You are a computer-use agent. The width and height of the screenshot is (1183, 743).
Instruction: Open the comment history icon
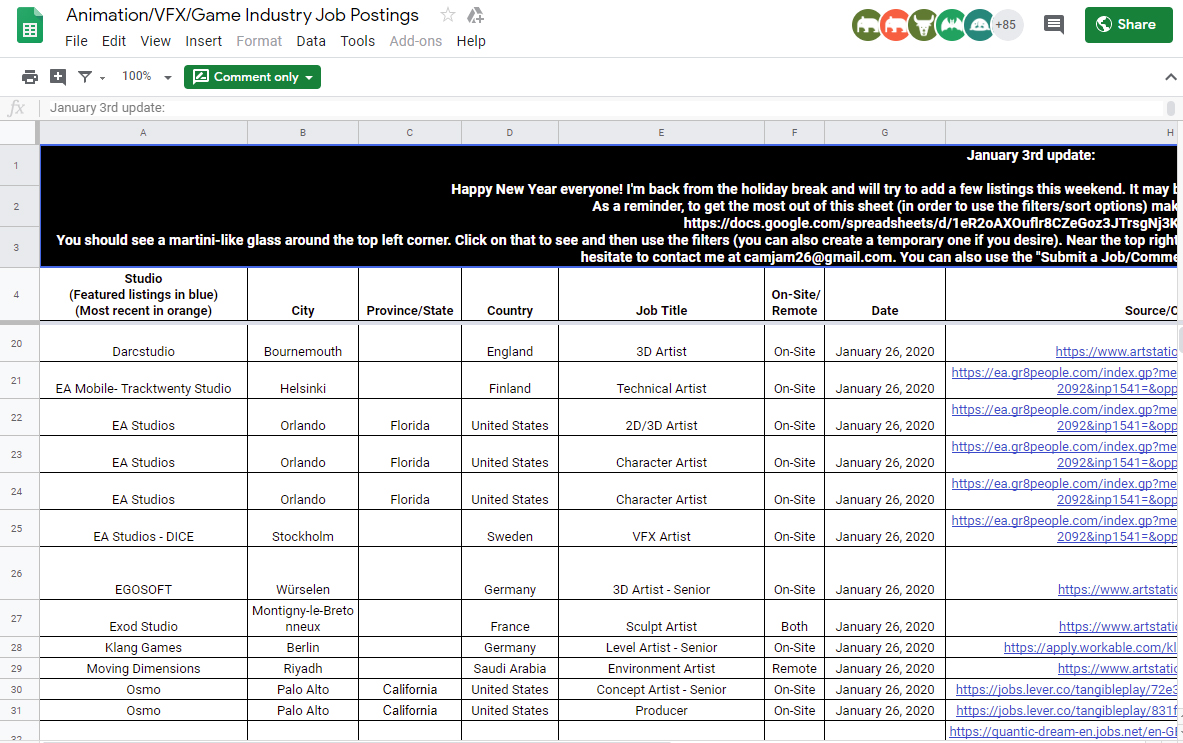tap(1053, 25)
